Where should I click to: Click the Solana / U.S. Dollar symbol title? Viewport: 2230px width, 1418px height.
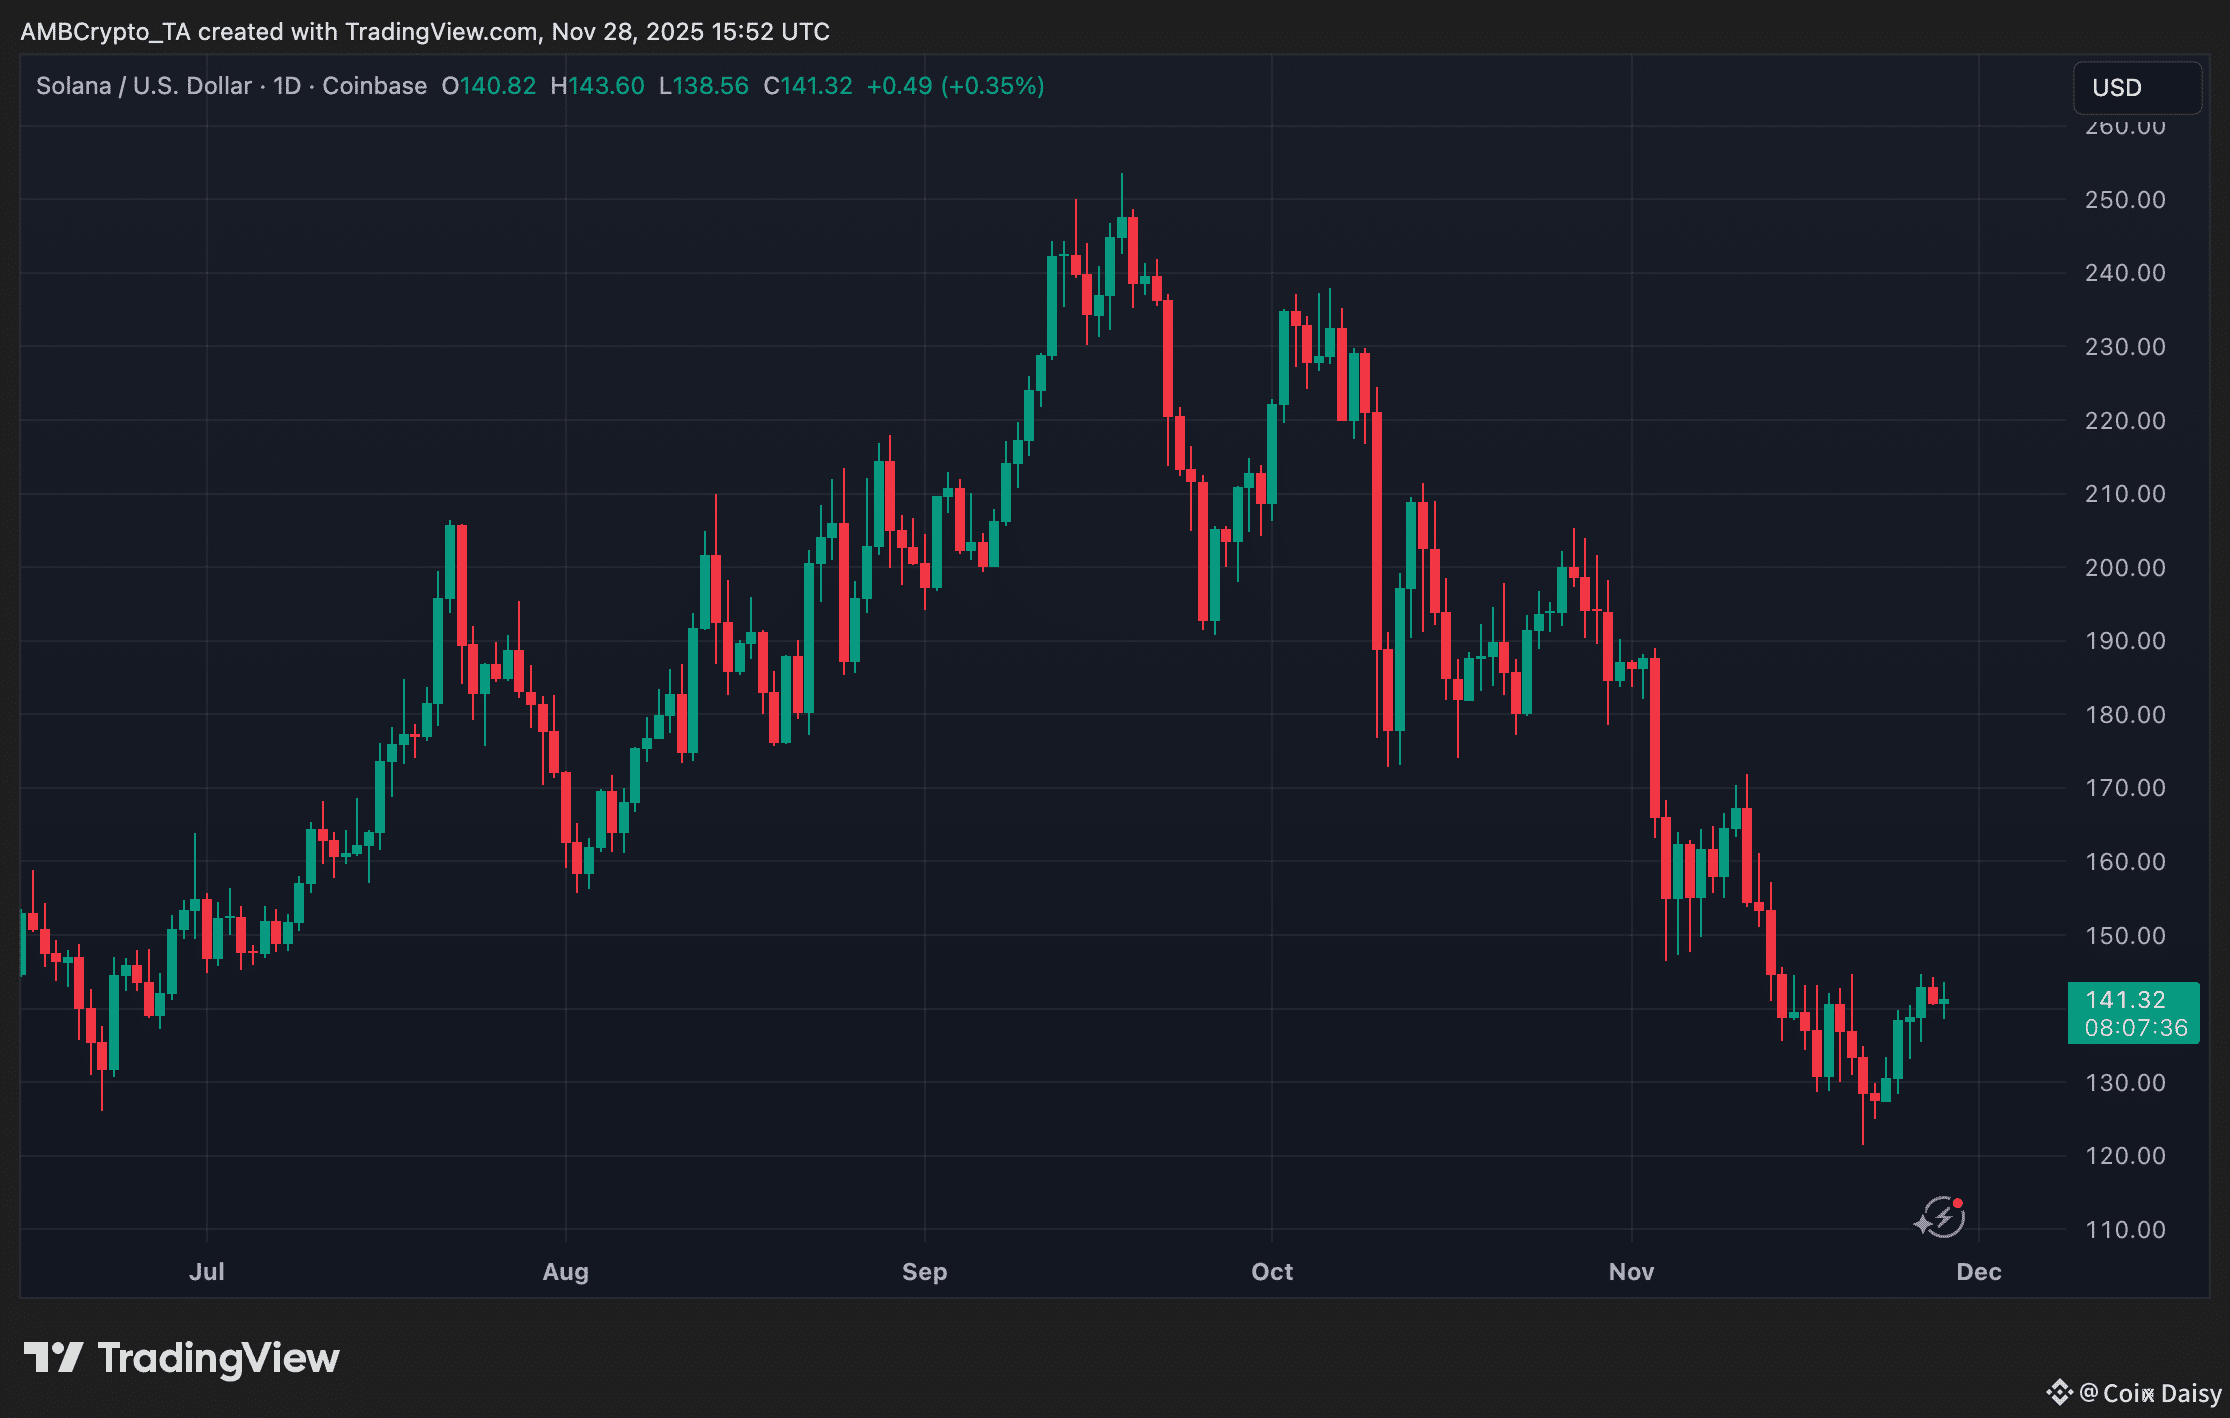(143, 86)
